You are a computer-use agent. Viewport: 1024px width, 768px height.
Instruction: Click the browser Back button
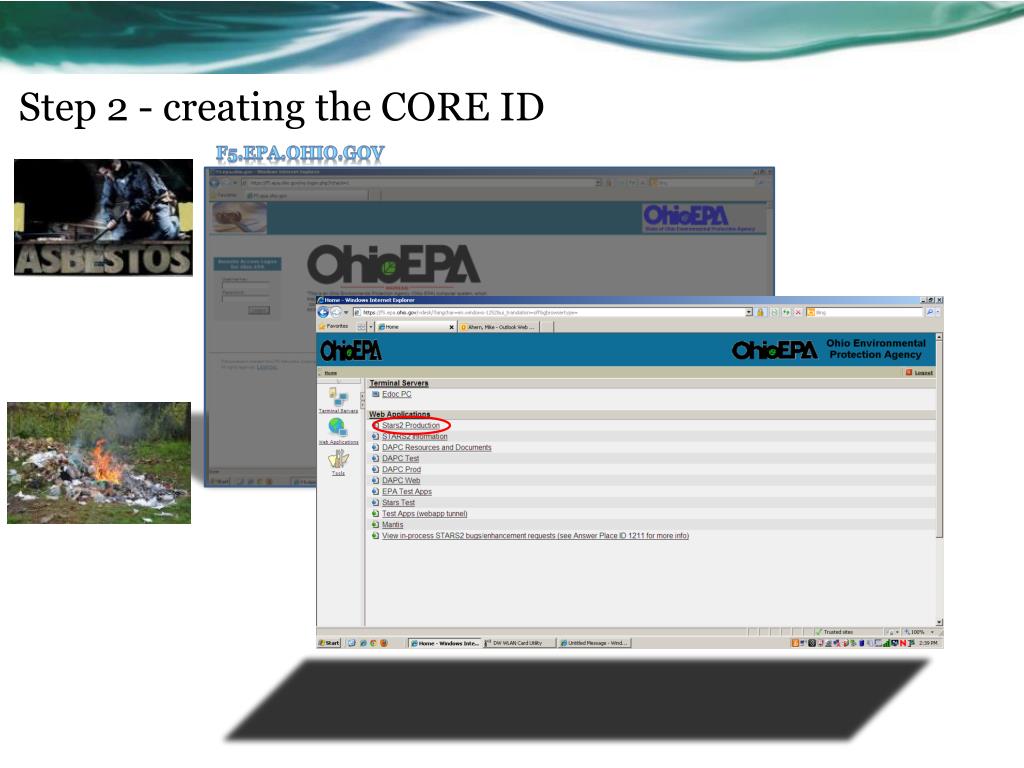(323, 312)
